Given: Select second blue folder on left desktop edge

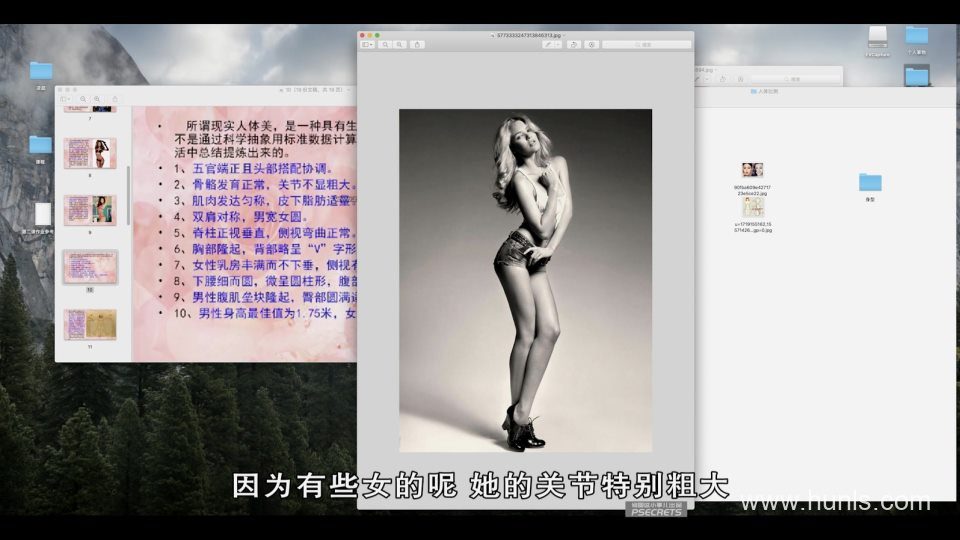Looking at the screenshot, I should pos(40,145).
